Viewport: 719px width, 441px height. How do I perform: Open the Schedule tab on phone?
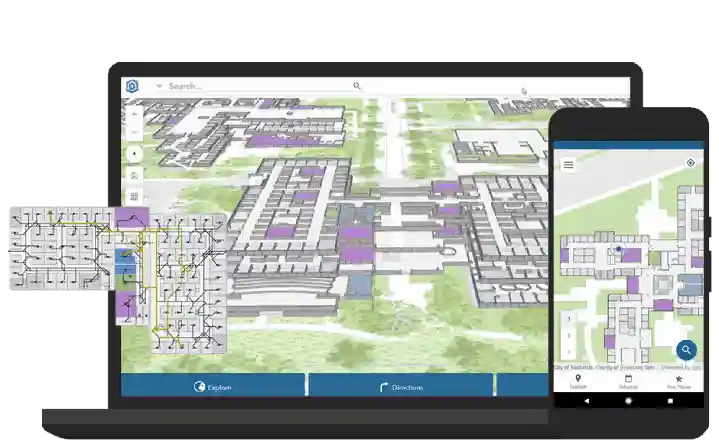(x=628, y=381)
